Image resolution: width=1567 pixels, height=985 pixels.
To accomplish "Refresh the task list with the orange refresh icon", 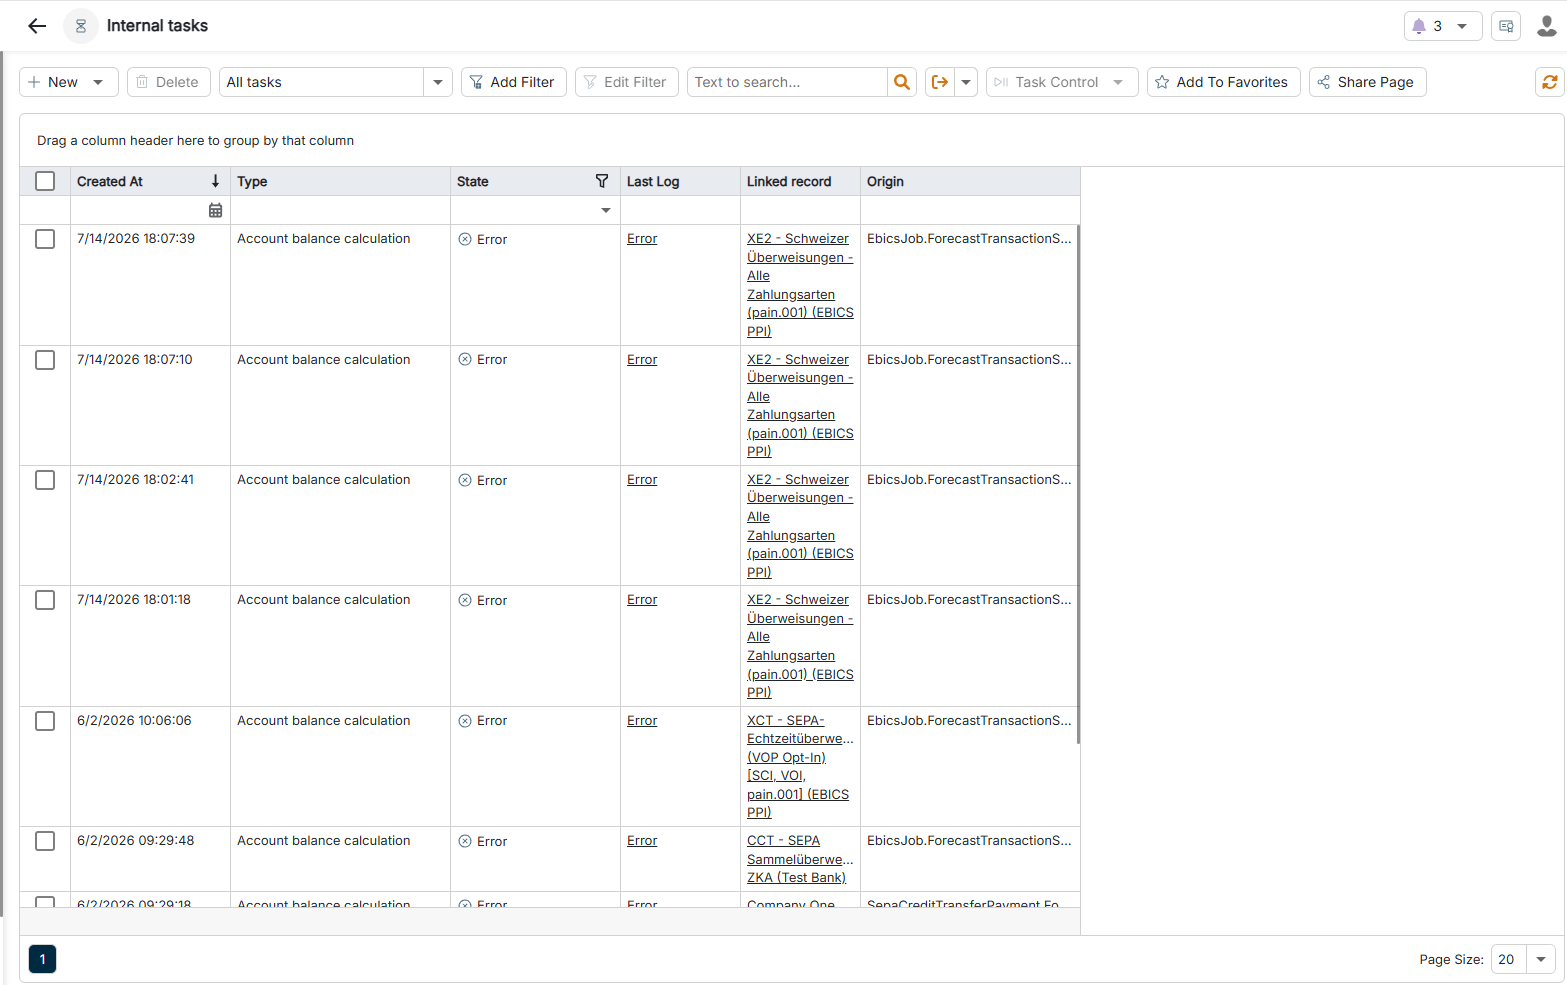I will [x=1550, y=82].
